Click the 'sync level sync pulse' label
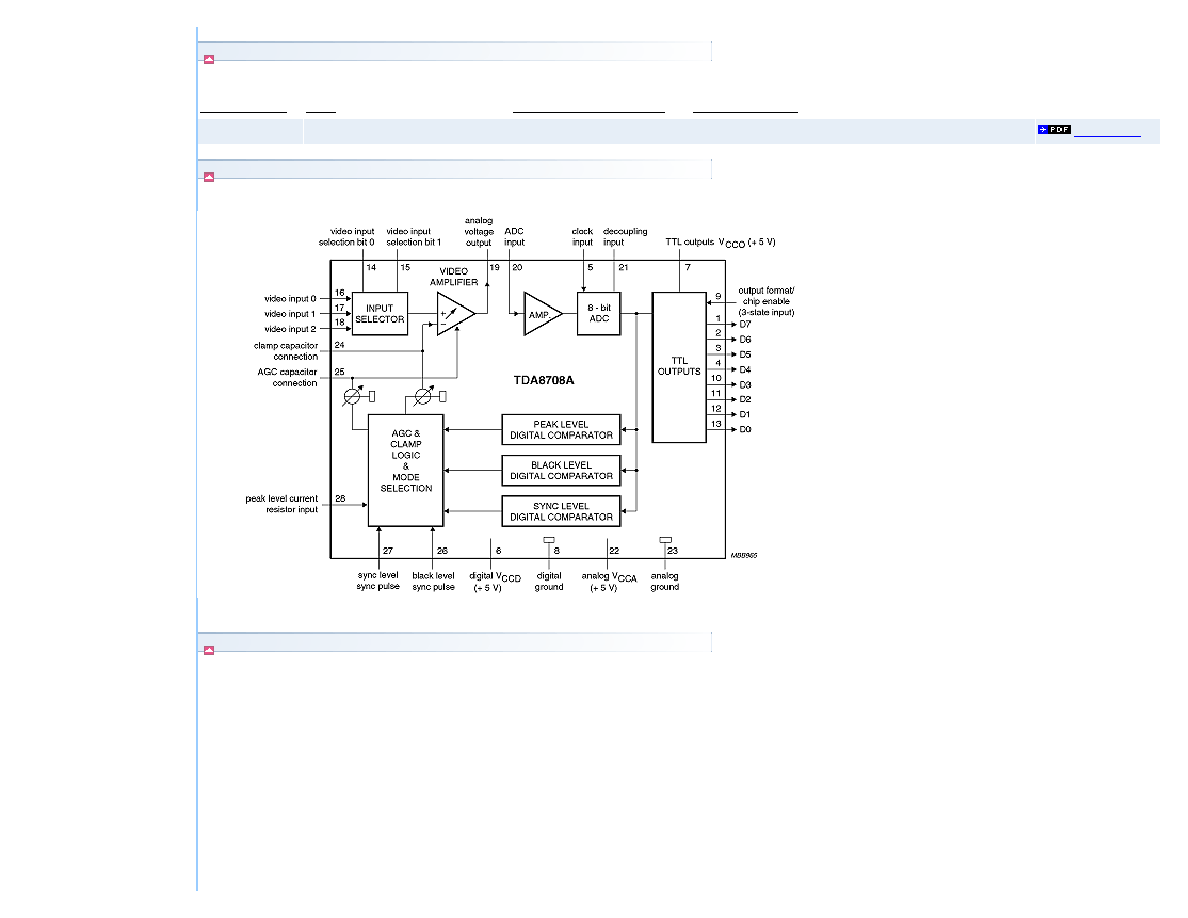This screenshot has height=918, width=1188. (x=378, y=581)
